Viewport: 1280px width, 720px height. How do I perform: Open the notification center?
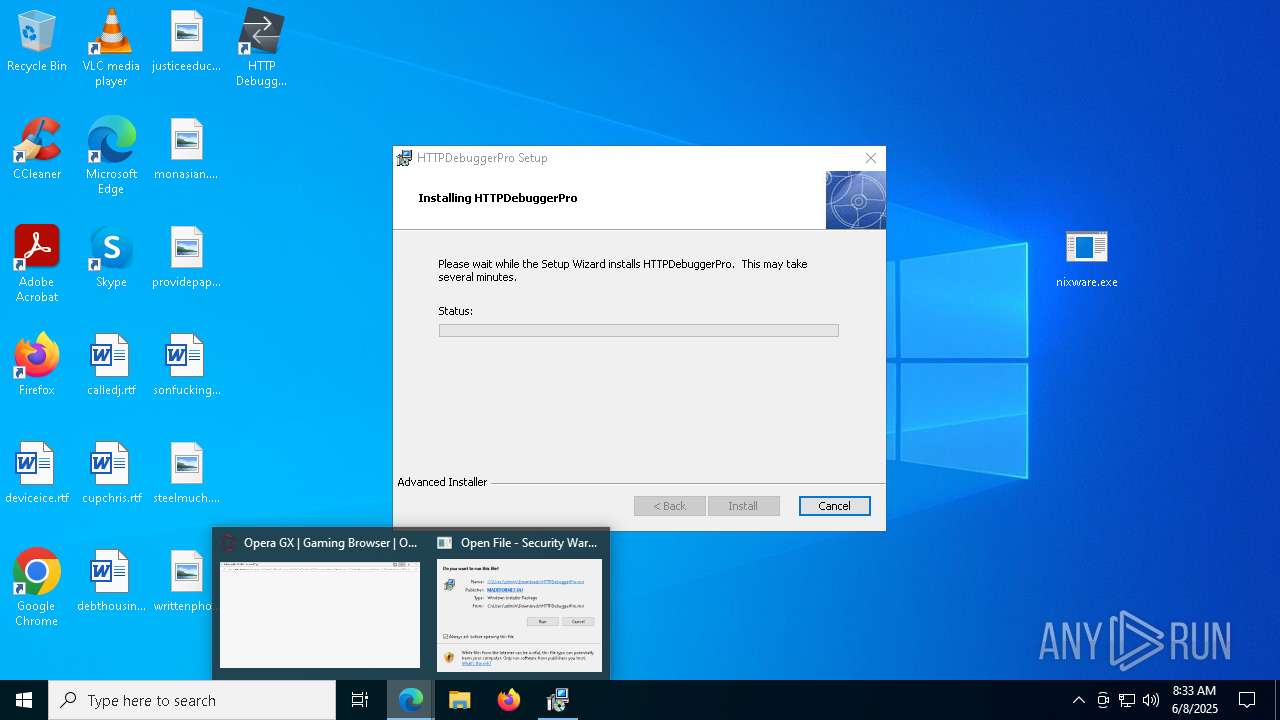1247,700
